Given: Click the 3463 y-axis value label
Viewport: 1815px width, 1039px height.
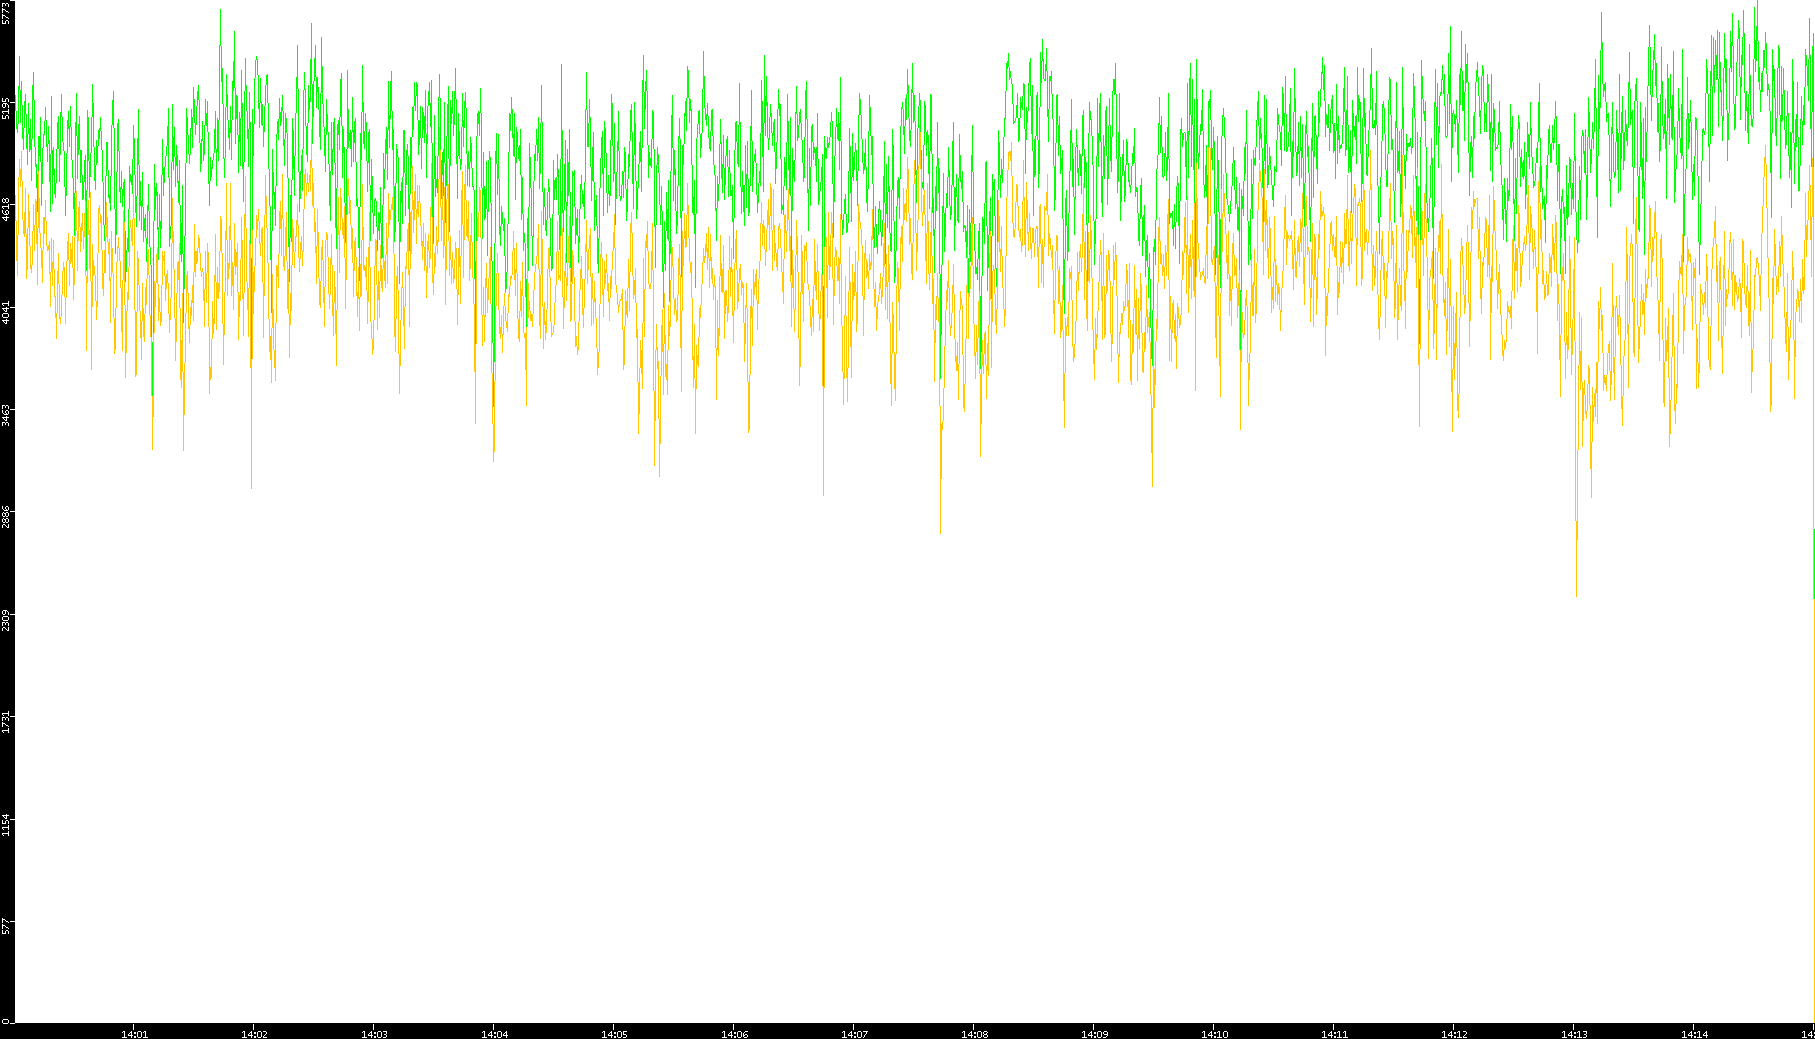Looking at the screenshot, I should [x=7, y=415].
